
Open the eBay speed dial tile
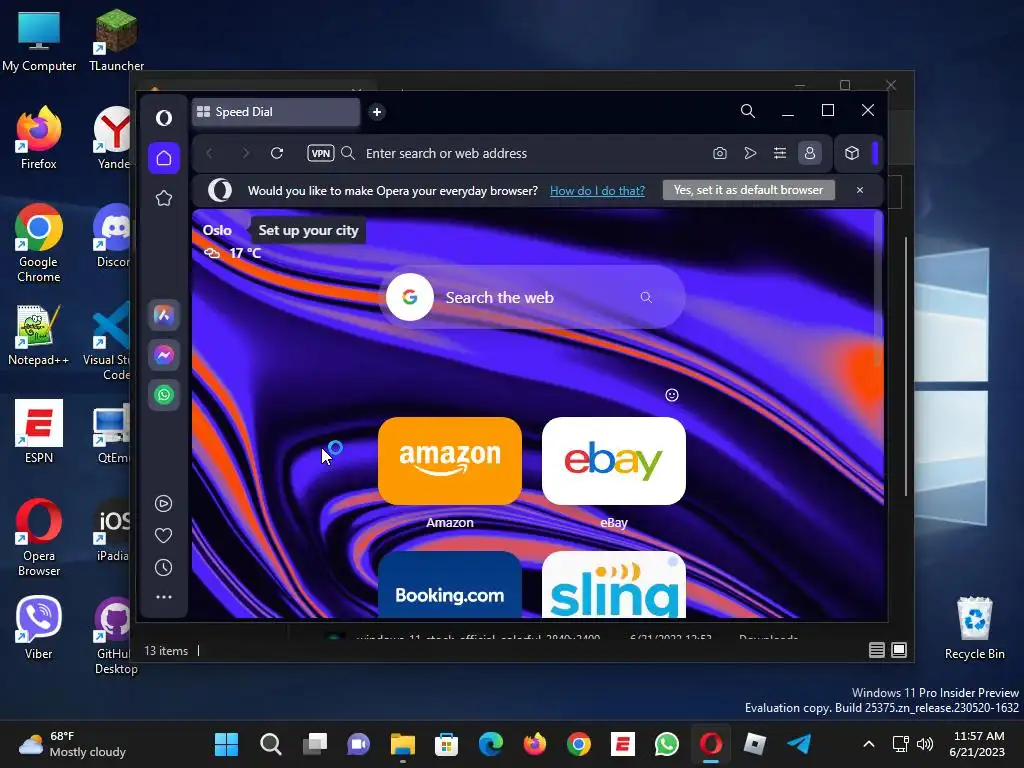[614, 461]
